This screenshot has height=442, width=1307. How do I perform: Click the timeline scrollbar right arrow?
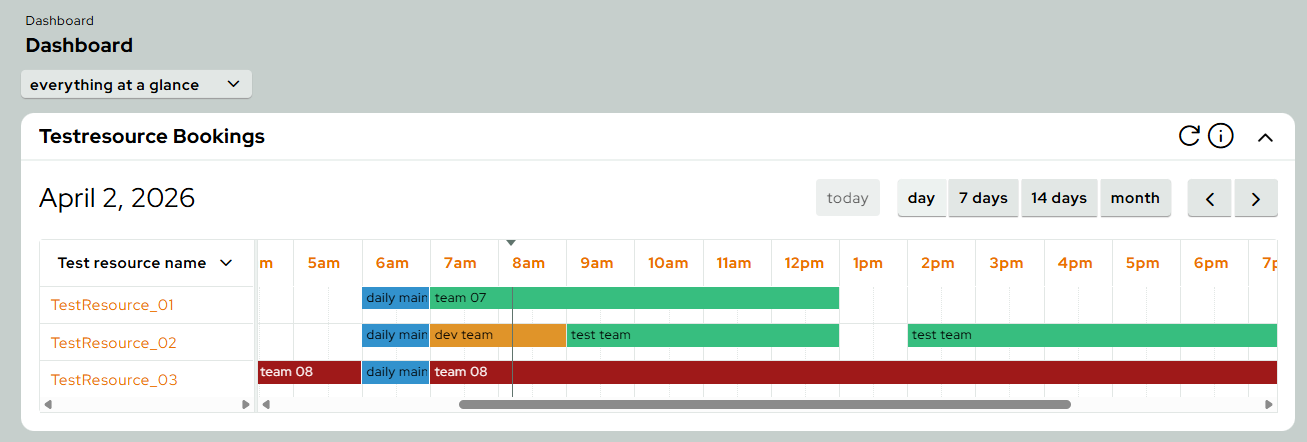tap(1270, 405)
